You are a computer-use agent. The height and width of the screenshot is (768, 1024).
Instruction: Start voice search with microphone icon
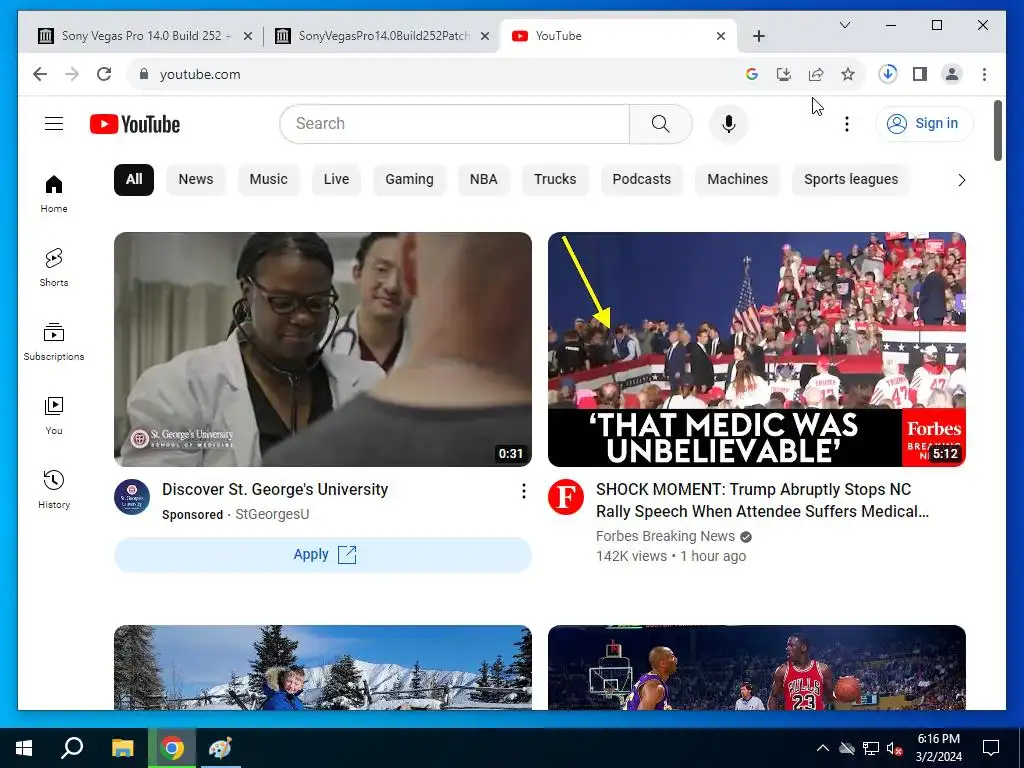point(729,123)
